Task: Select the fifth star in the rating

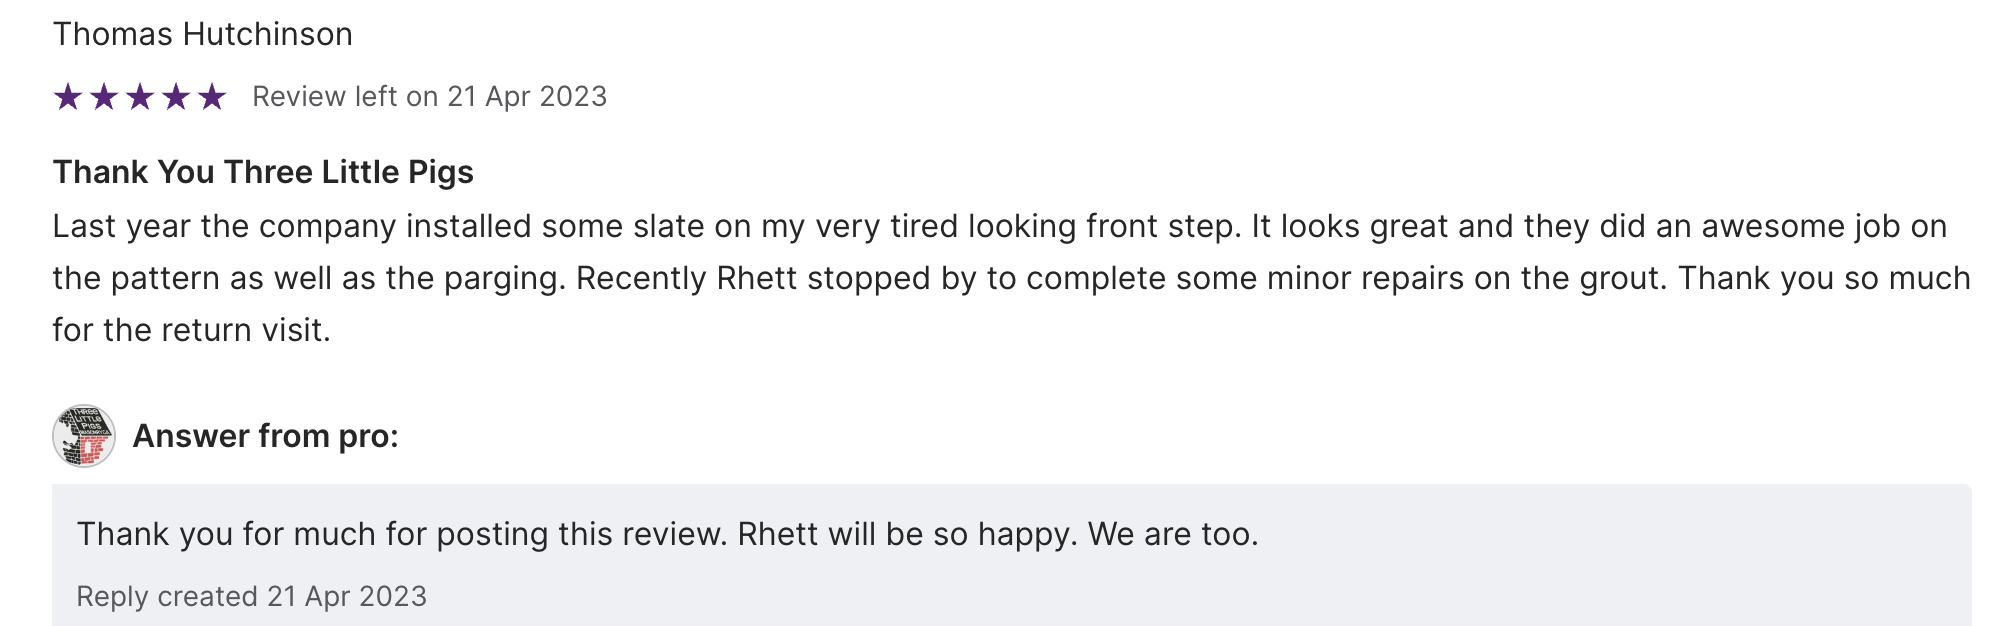Action: pyautogui.click(x=212, y=97)
